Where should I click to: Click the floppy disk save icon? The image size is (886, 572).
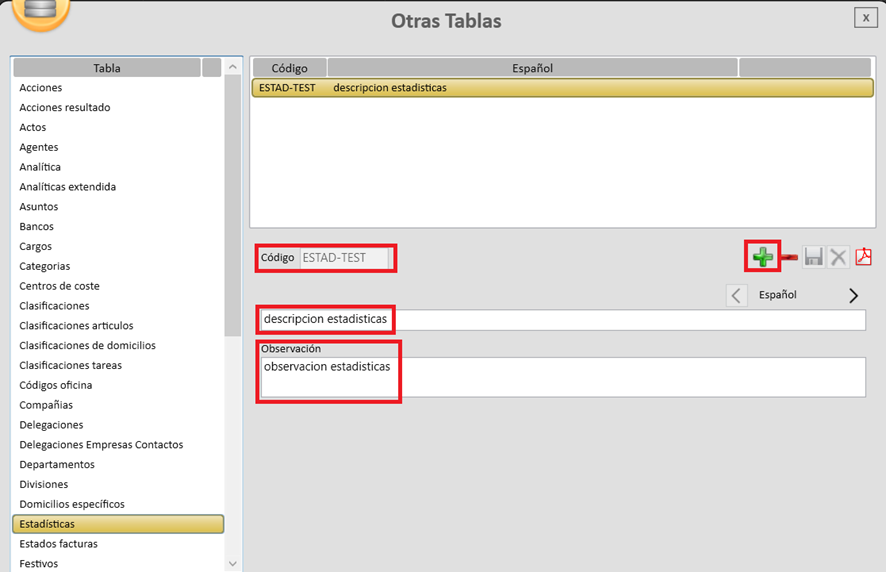814,258
